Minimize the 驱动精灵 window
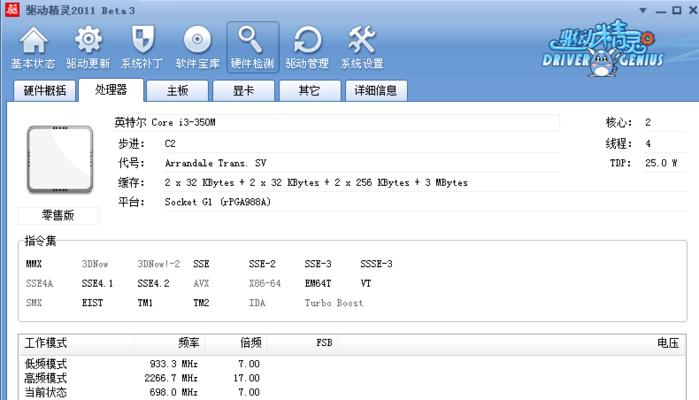 point(661,11)
